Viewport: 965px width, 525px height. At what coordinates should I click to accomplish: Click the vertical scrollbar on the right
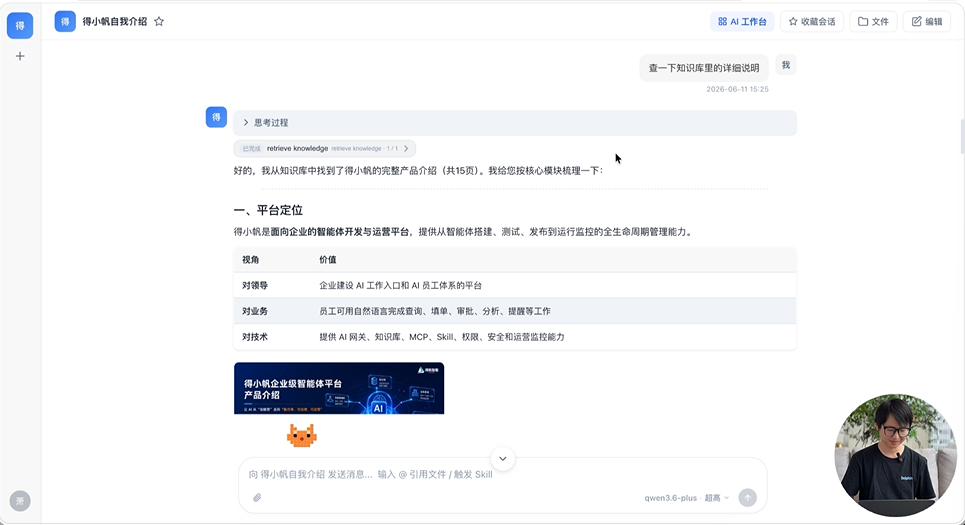pyautogui.click(x=961, y=137)
